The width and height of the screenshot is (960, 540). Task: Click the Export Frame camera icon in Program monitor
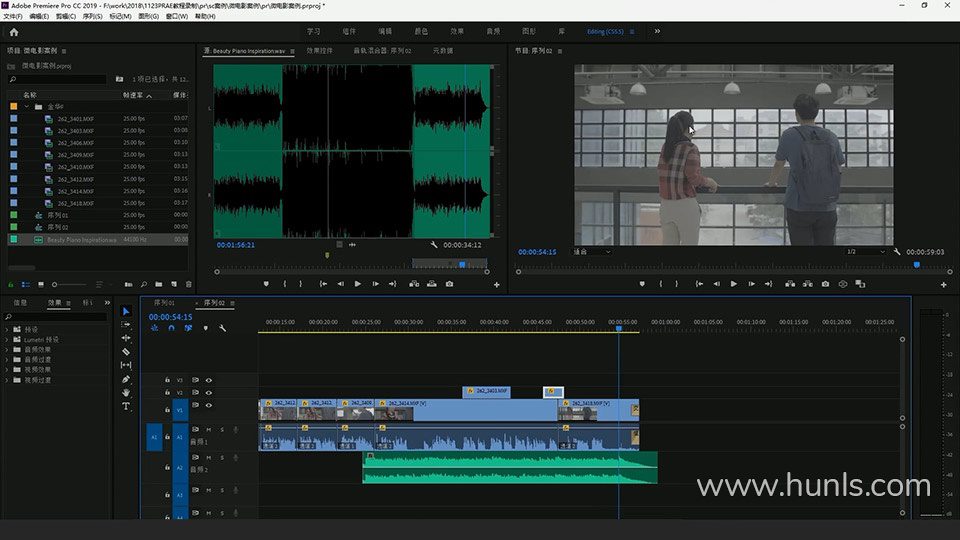click(825, 284)
